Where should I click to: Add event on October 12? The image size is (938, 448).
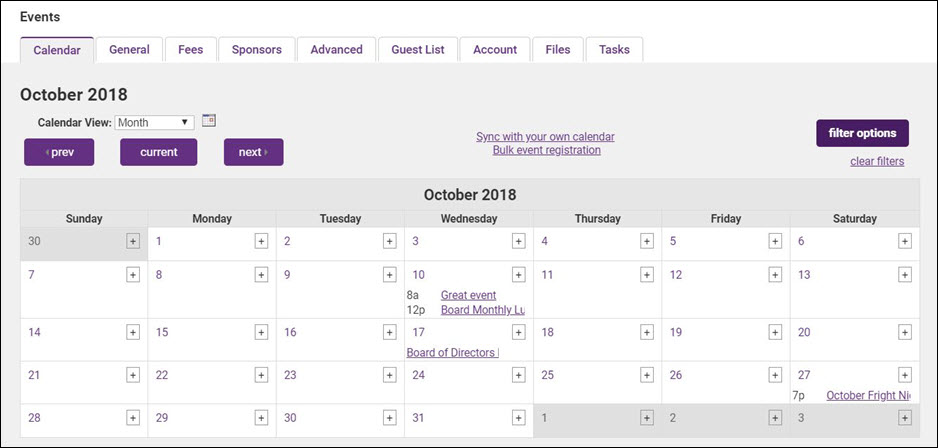(x=775, y=275)
